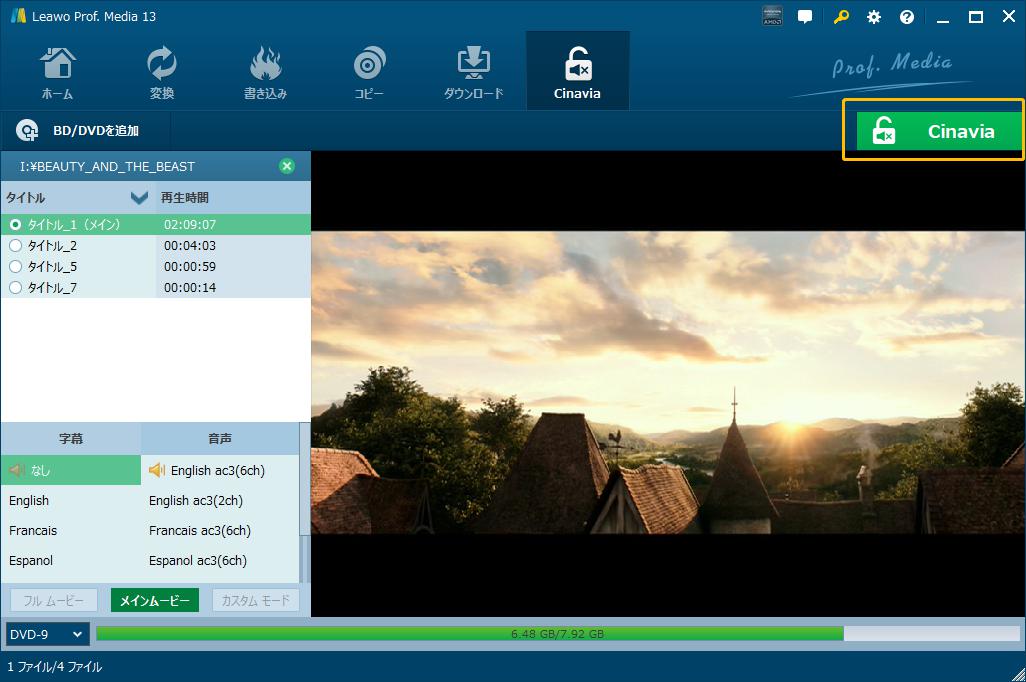
Task: Open the help question mark icon
Action: pyautogui.click(x=907, y=17)
